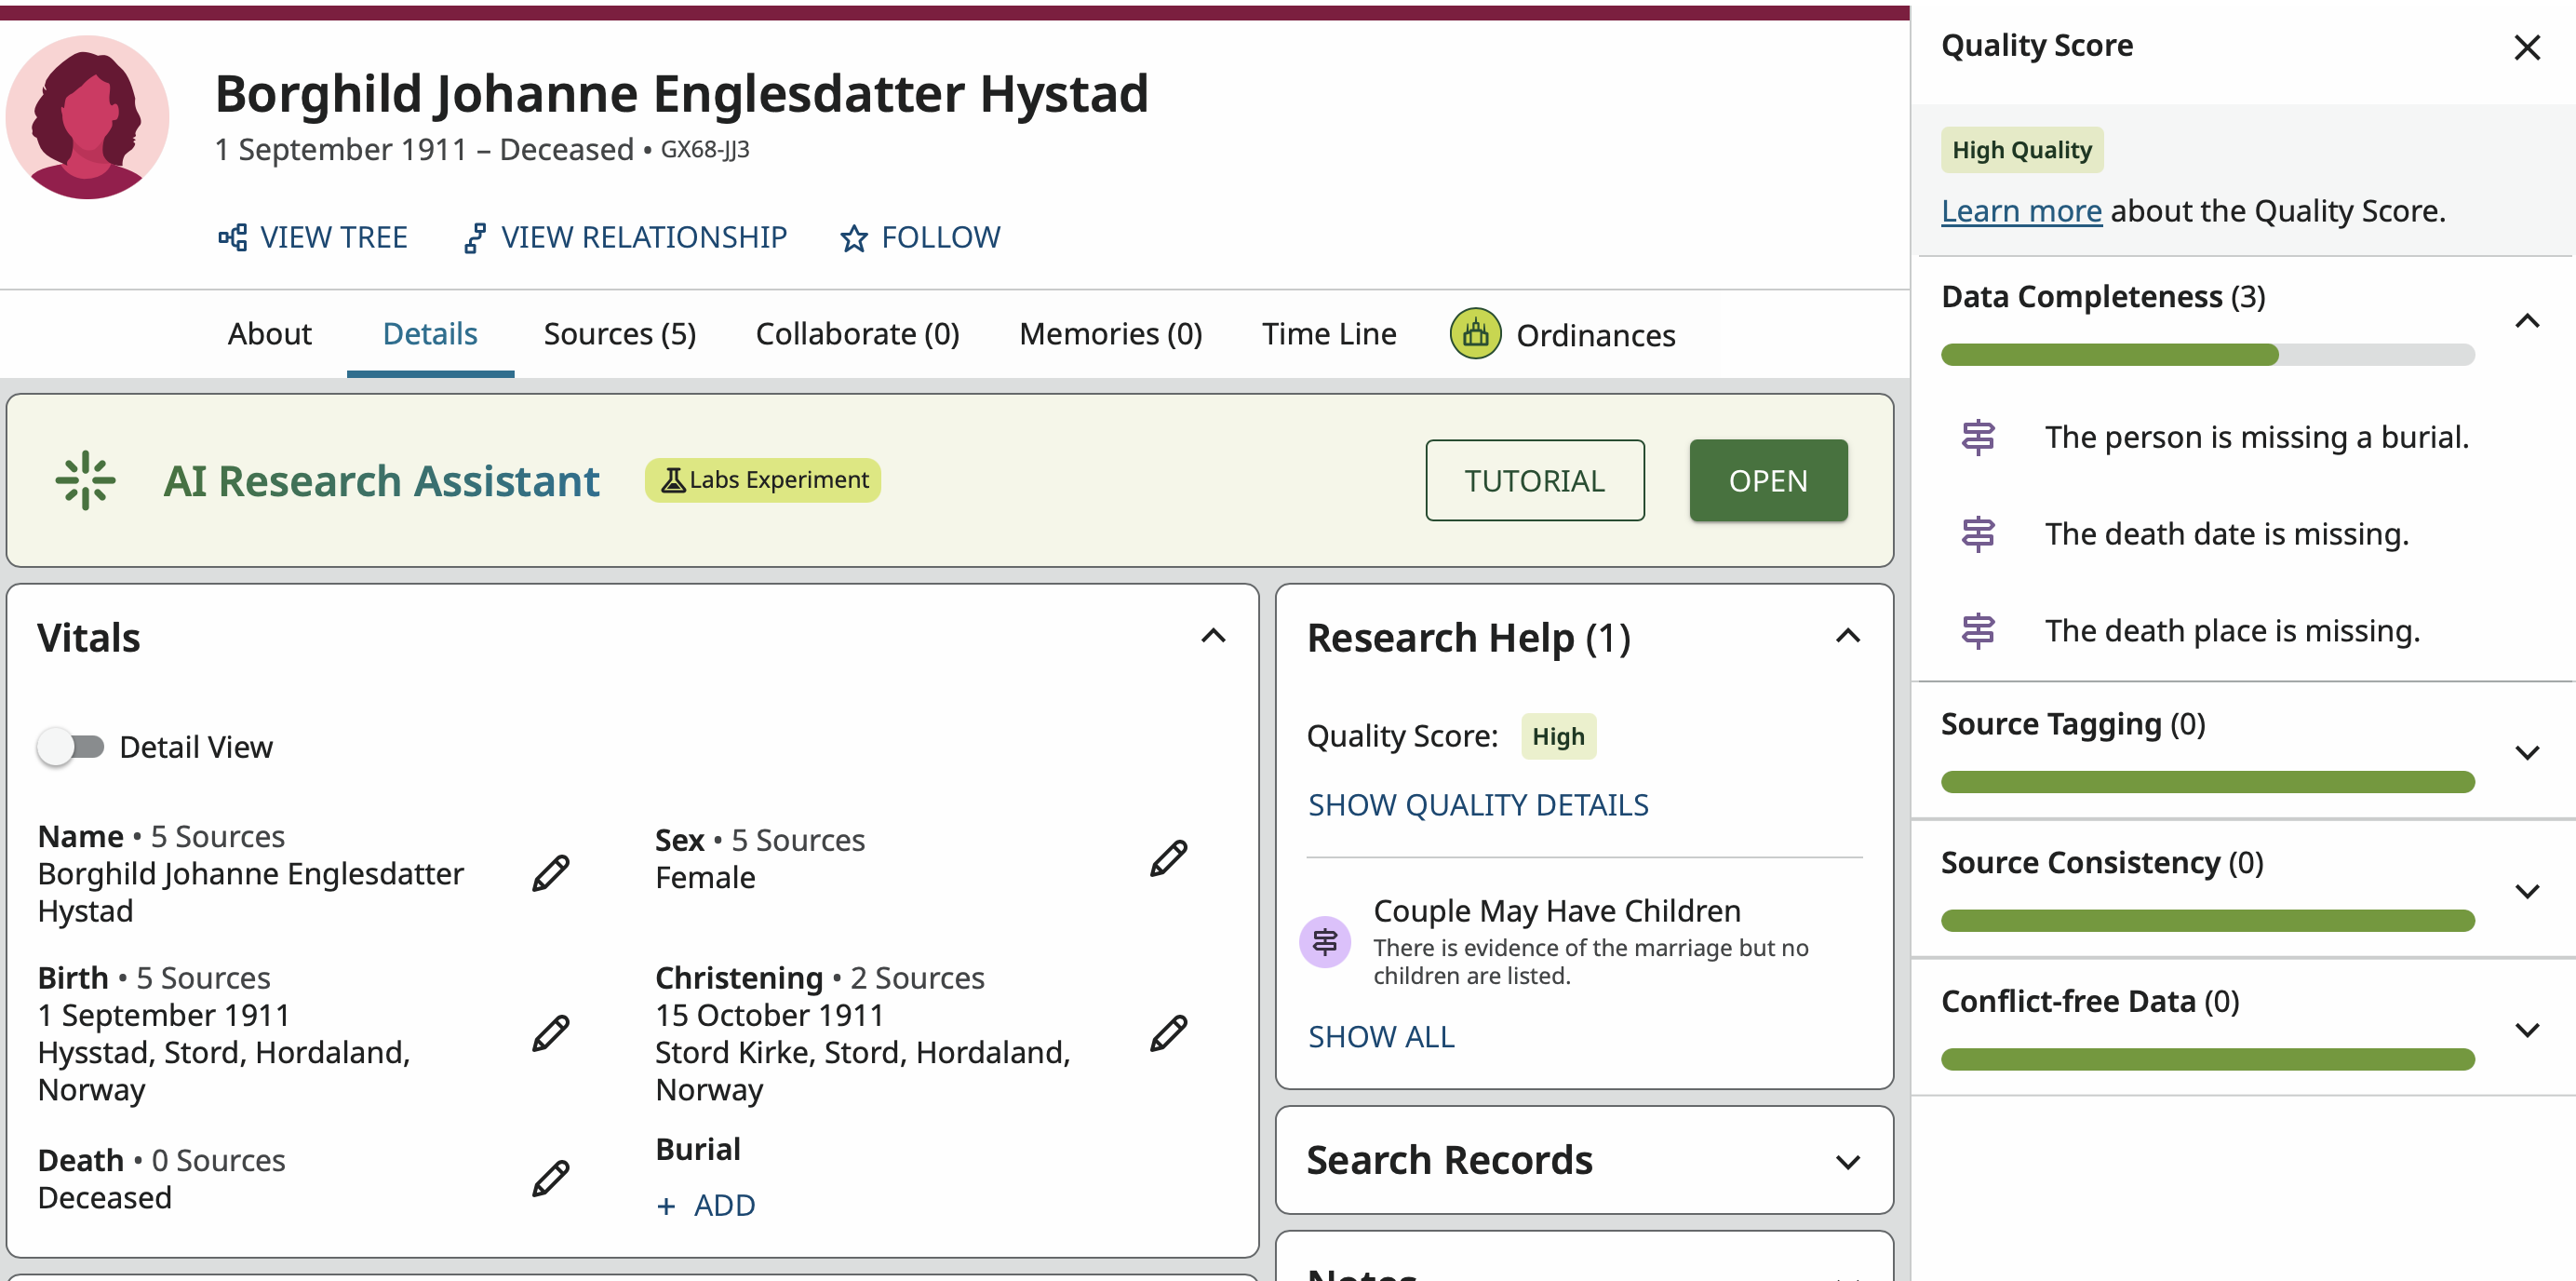Expand the Search Records panel
Viewport: 2576px width, 1281px height.
click(1847, 1161)
